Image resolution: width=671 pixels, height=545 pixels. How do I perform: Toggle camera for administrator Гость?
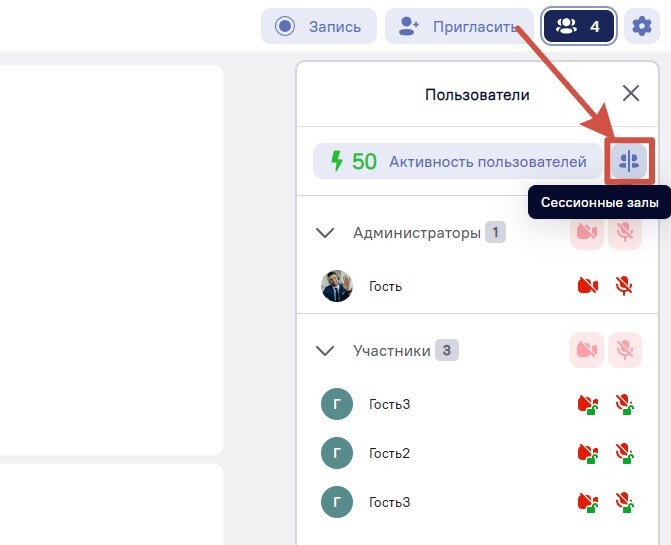588,285
